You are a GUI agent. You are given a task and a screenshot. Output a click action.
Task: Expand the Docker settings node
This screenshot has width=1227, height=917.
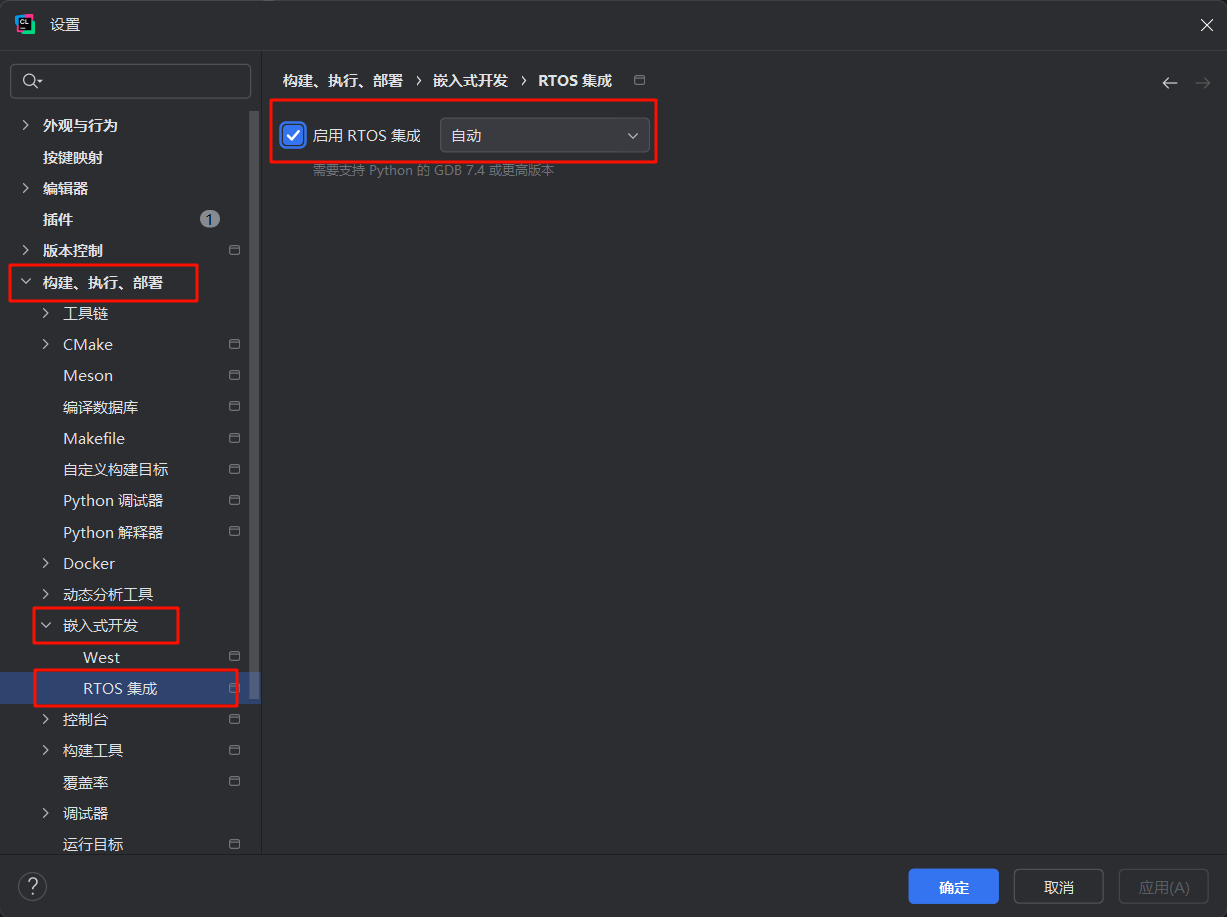[x=46, y=563]
